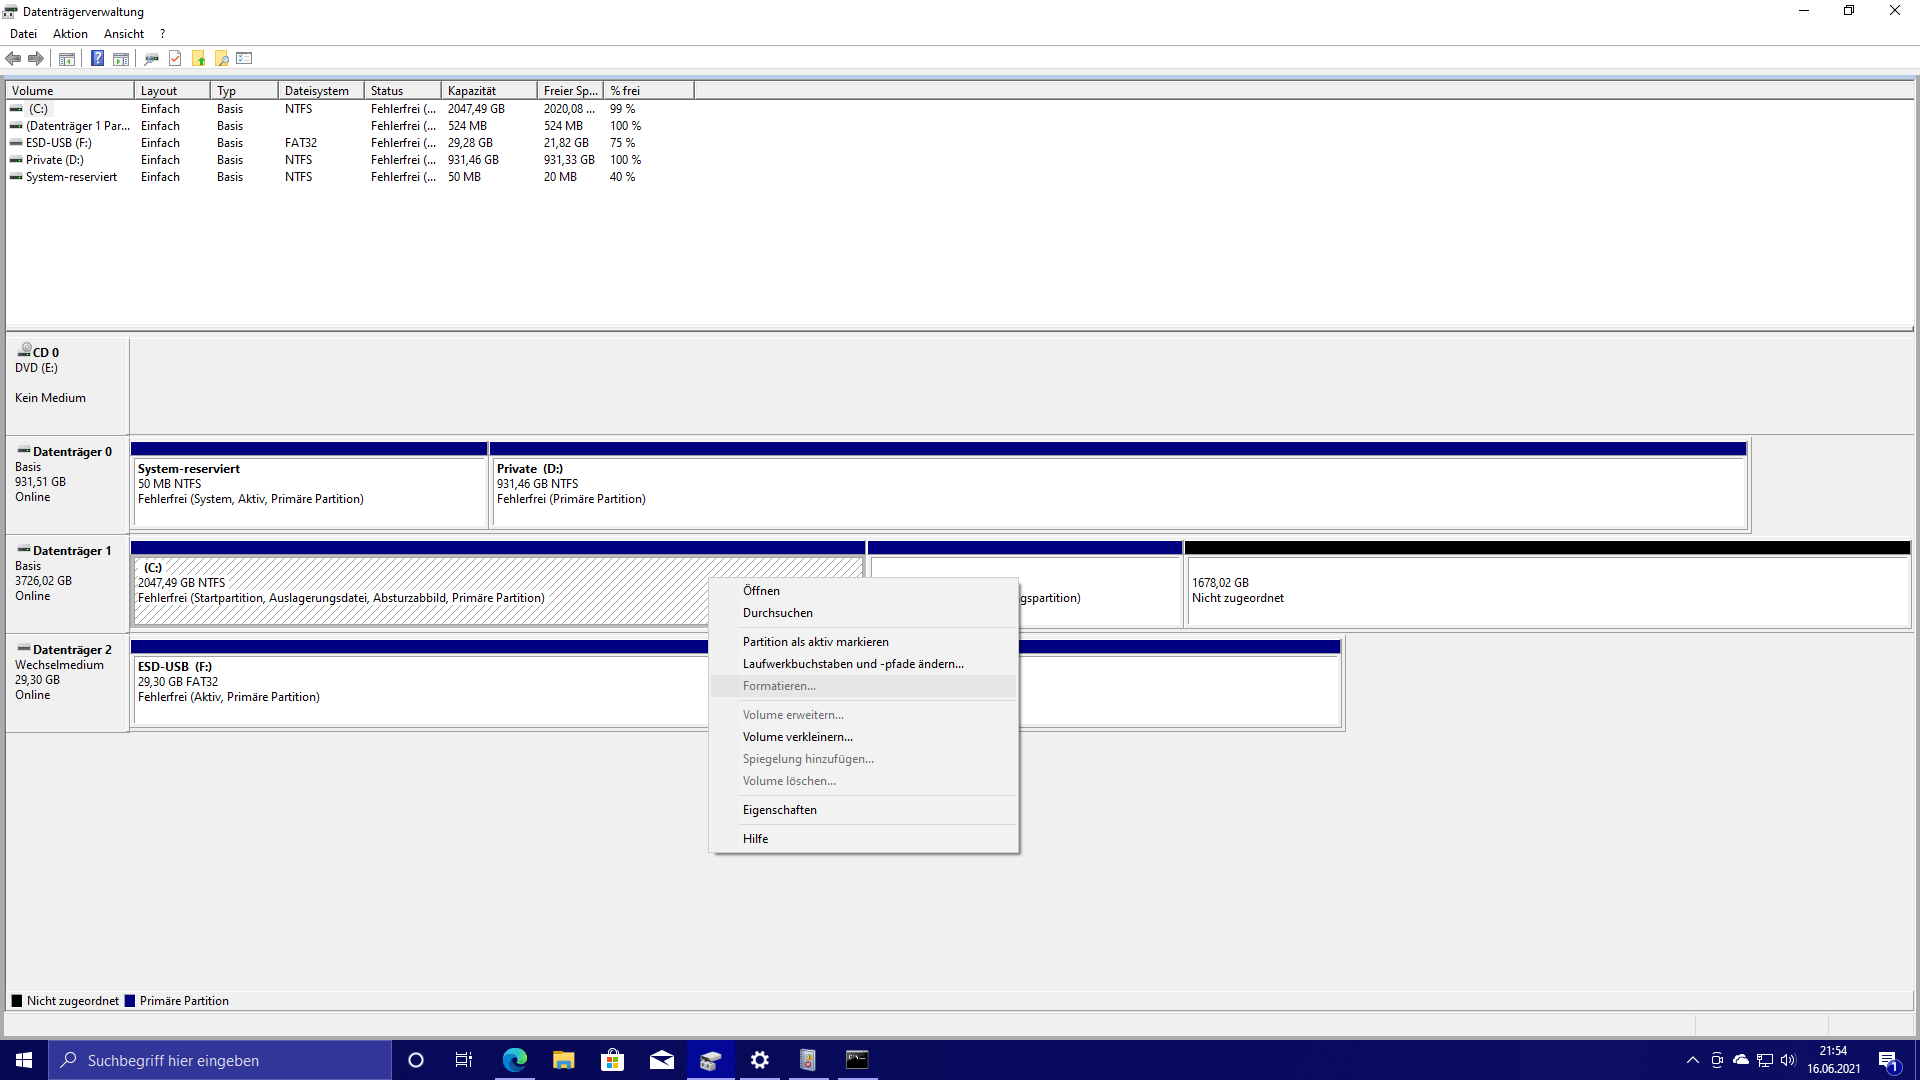Select the 1678,02 GB unallocated space block
The image size is (1920, 1080).
point(1546,590)
